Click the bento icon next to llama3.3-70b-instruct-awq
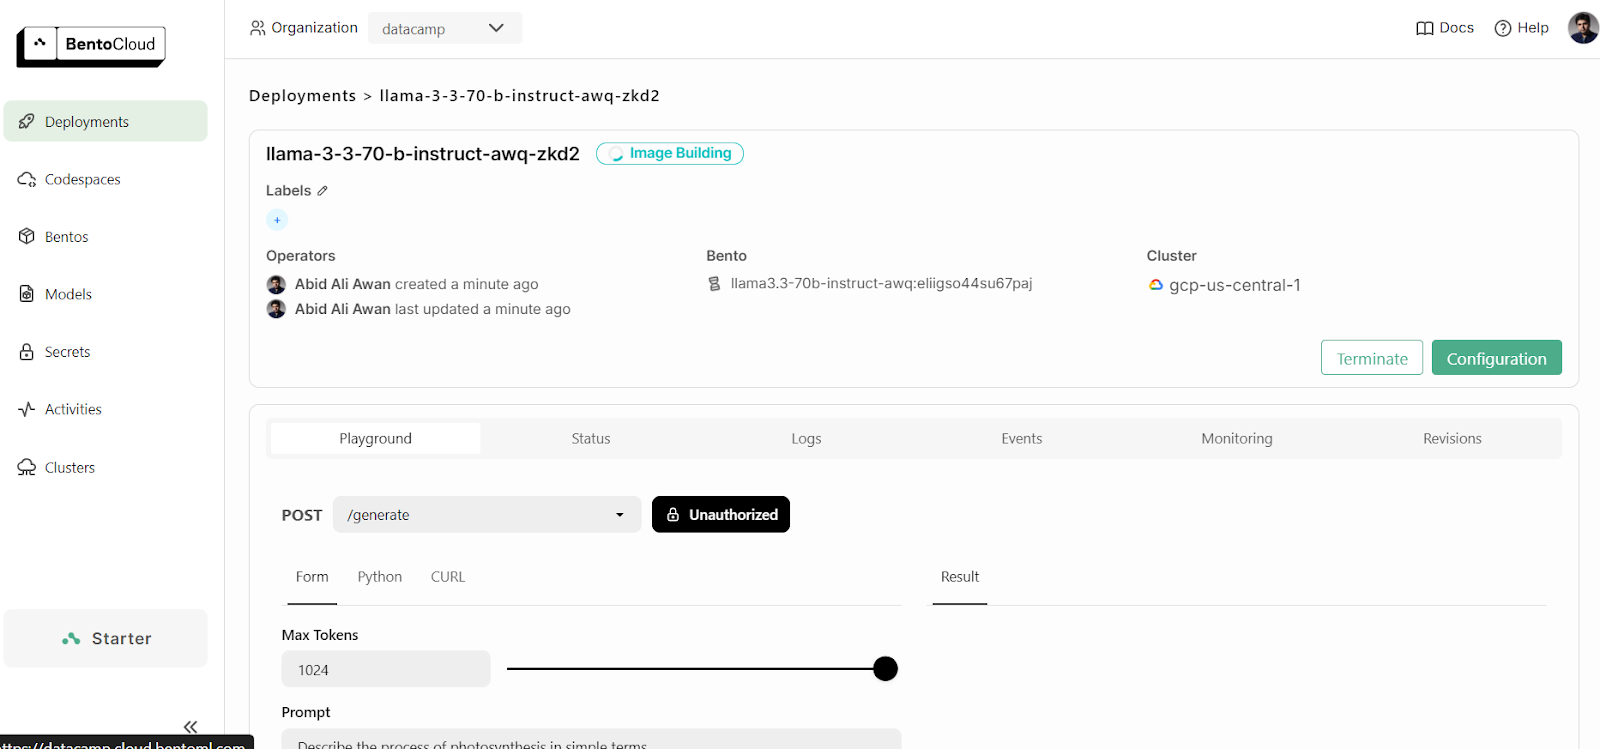Viewport: 1600px width, 749px height. (x=714, y=284)
